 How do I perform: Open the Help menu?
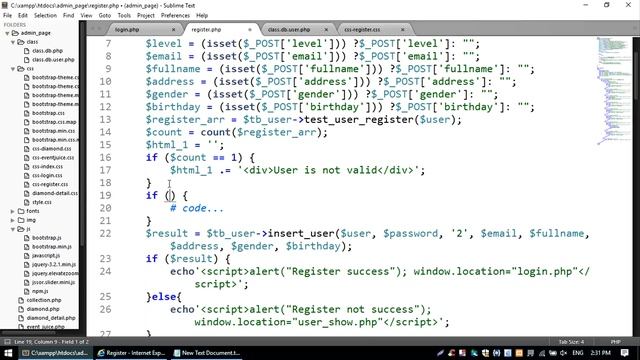point(202,16)
